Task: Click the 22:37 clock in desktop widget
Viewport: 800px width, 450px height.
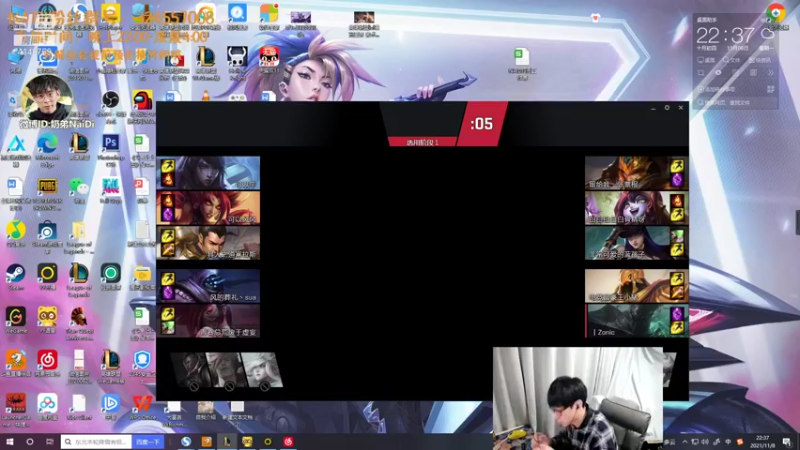Action: click(x=724, y=35)
